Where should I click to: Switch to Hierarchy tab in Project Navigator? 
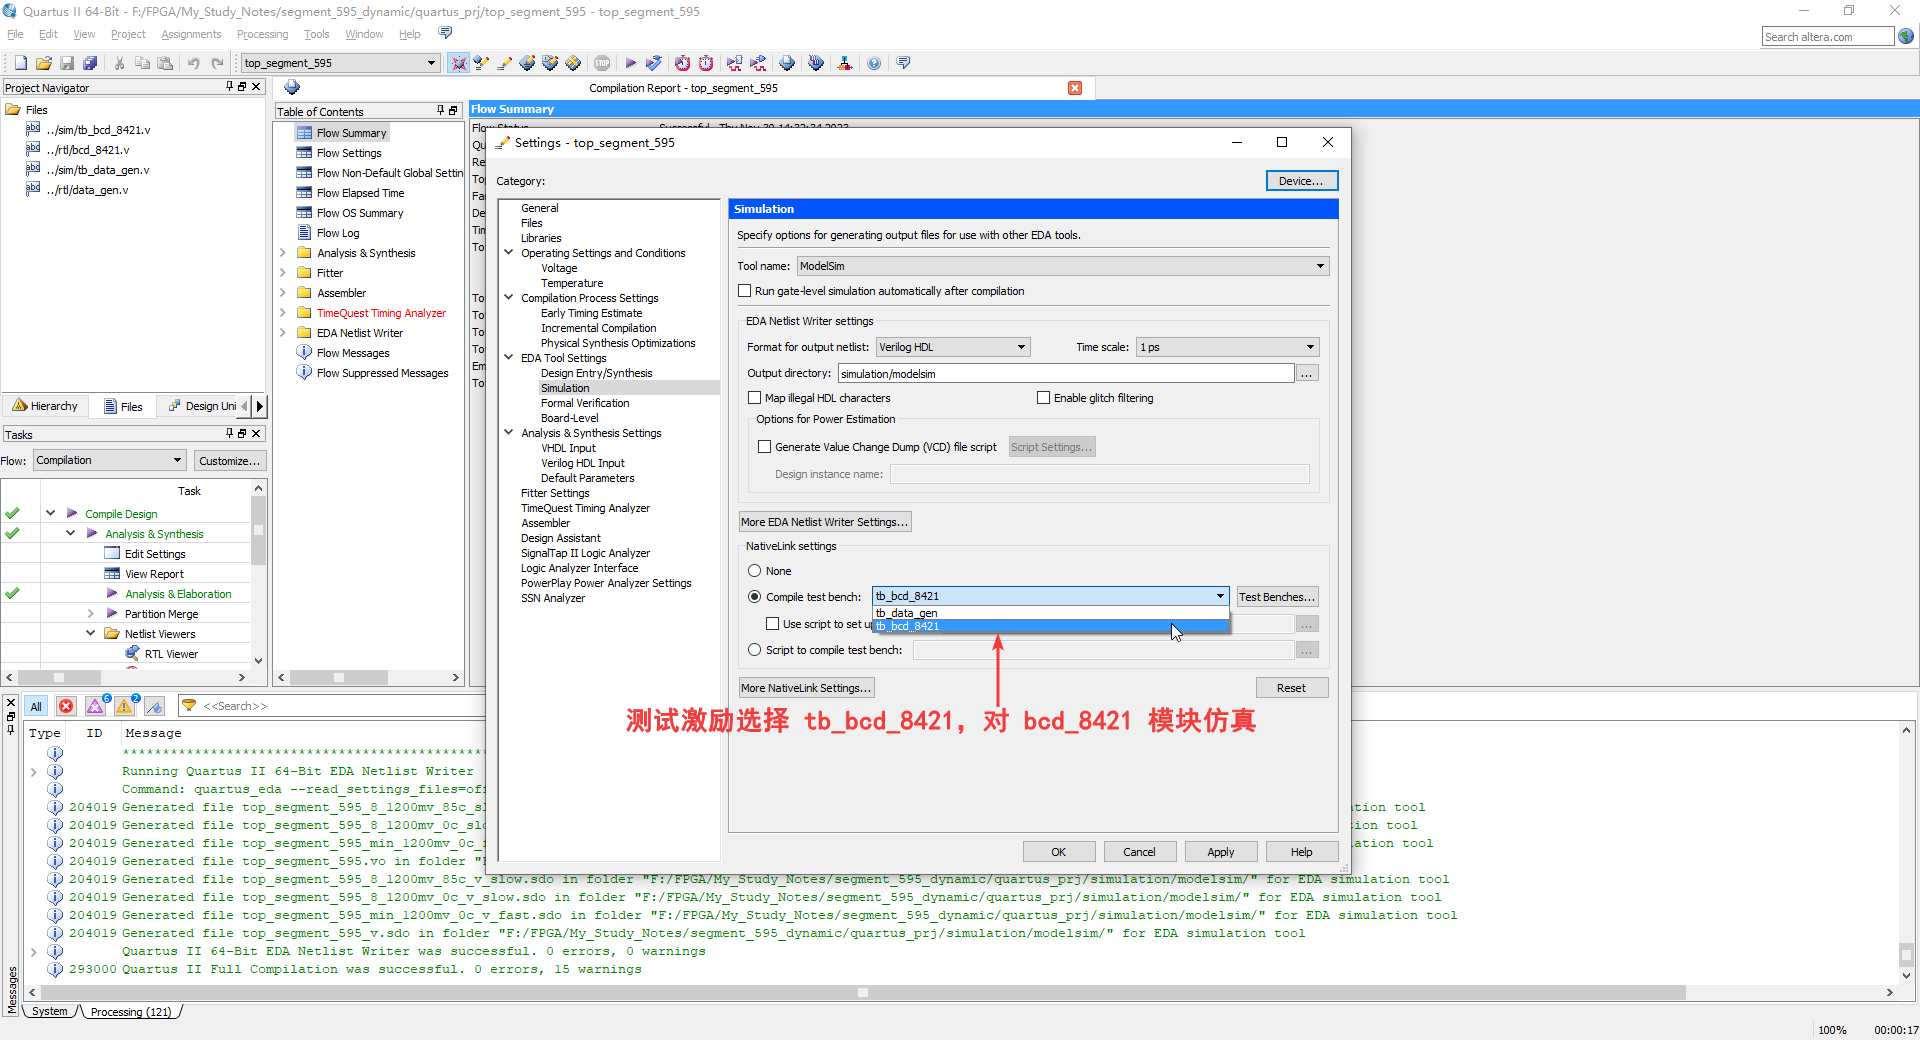pyautogui.click(x=46, y=406)
